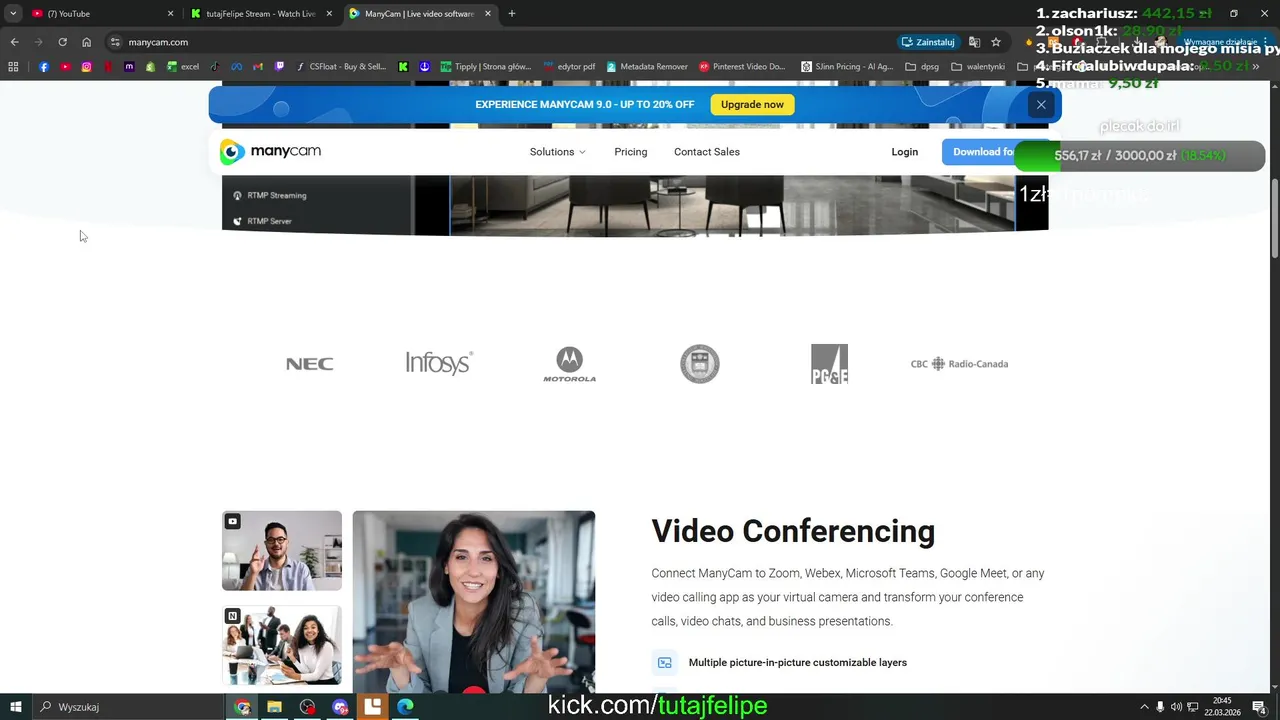Open the excel bookmark

pyautogui.click(x=183, y=67)
